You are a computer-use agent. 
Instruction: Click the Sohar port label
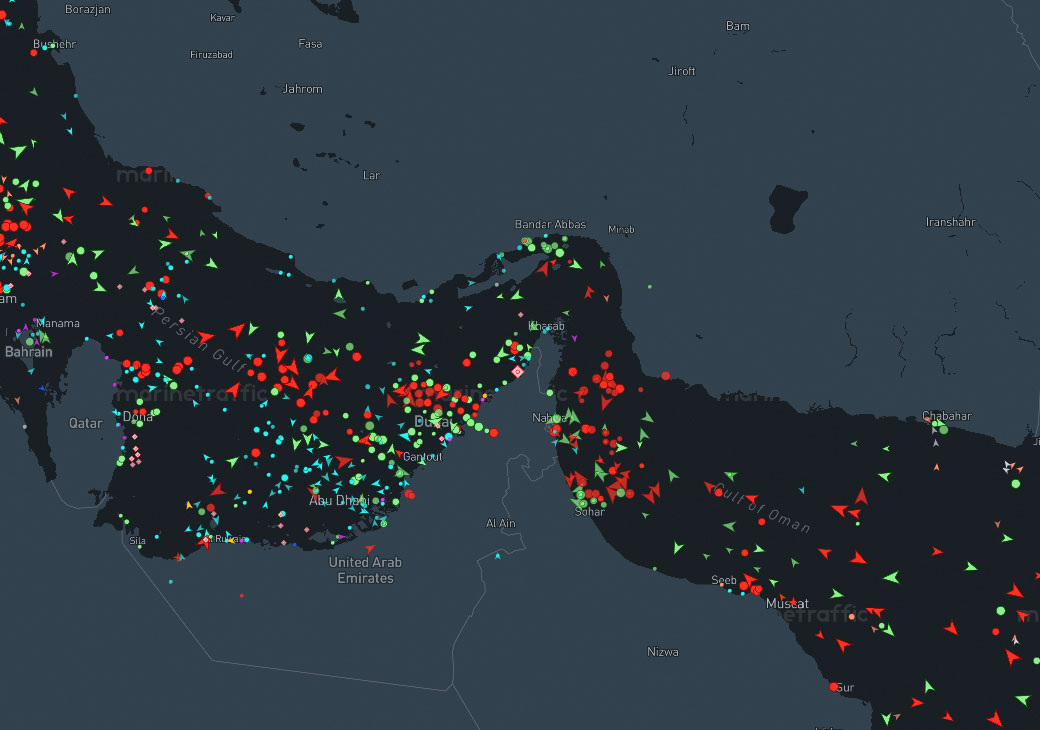pos(590,511)
